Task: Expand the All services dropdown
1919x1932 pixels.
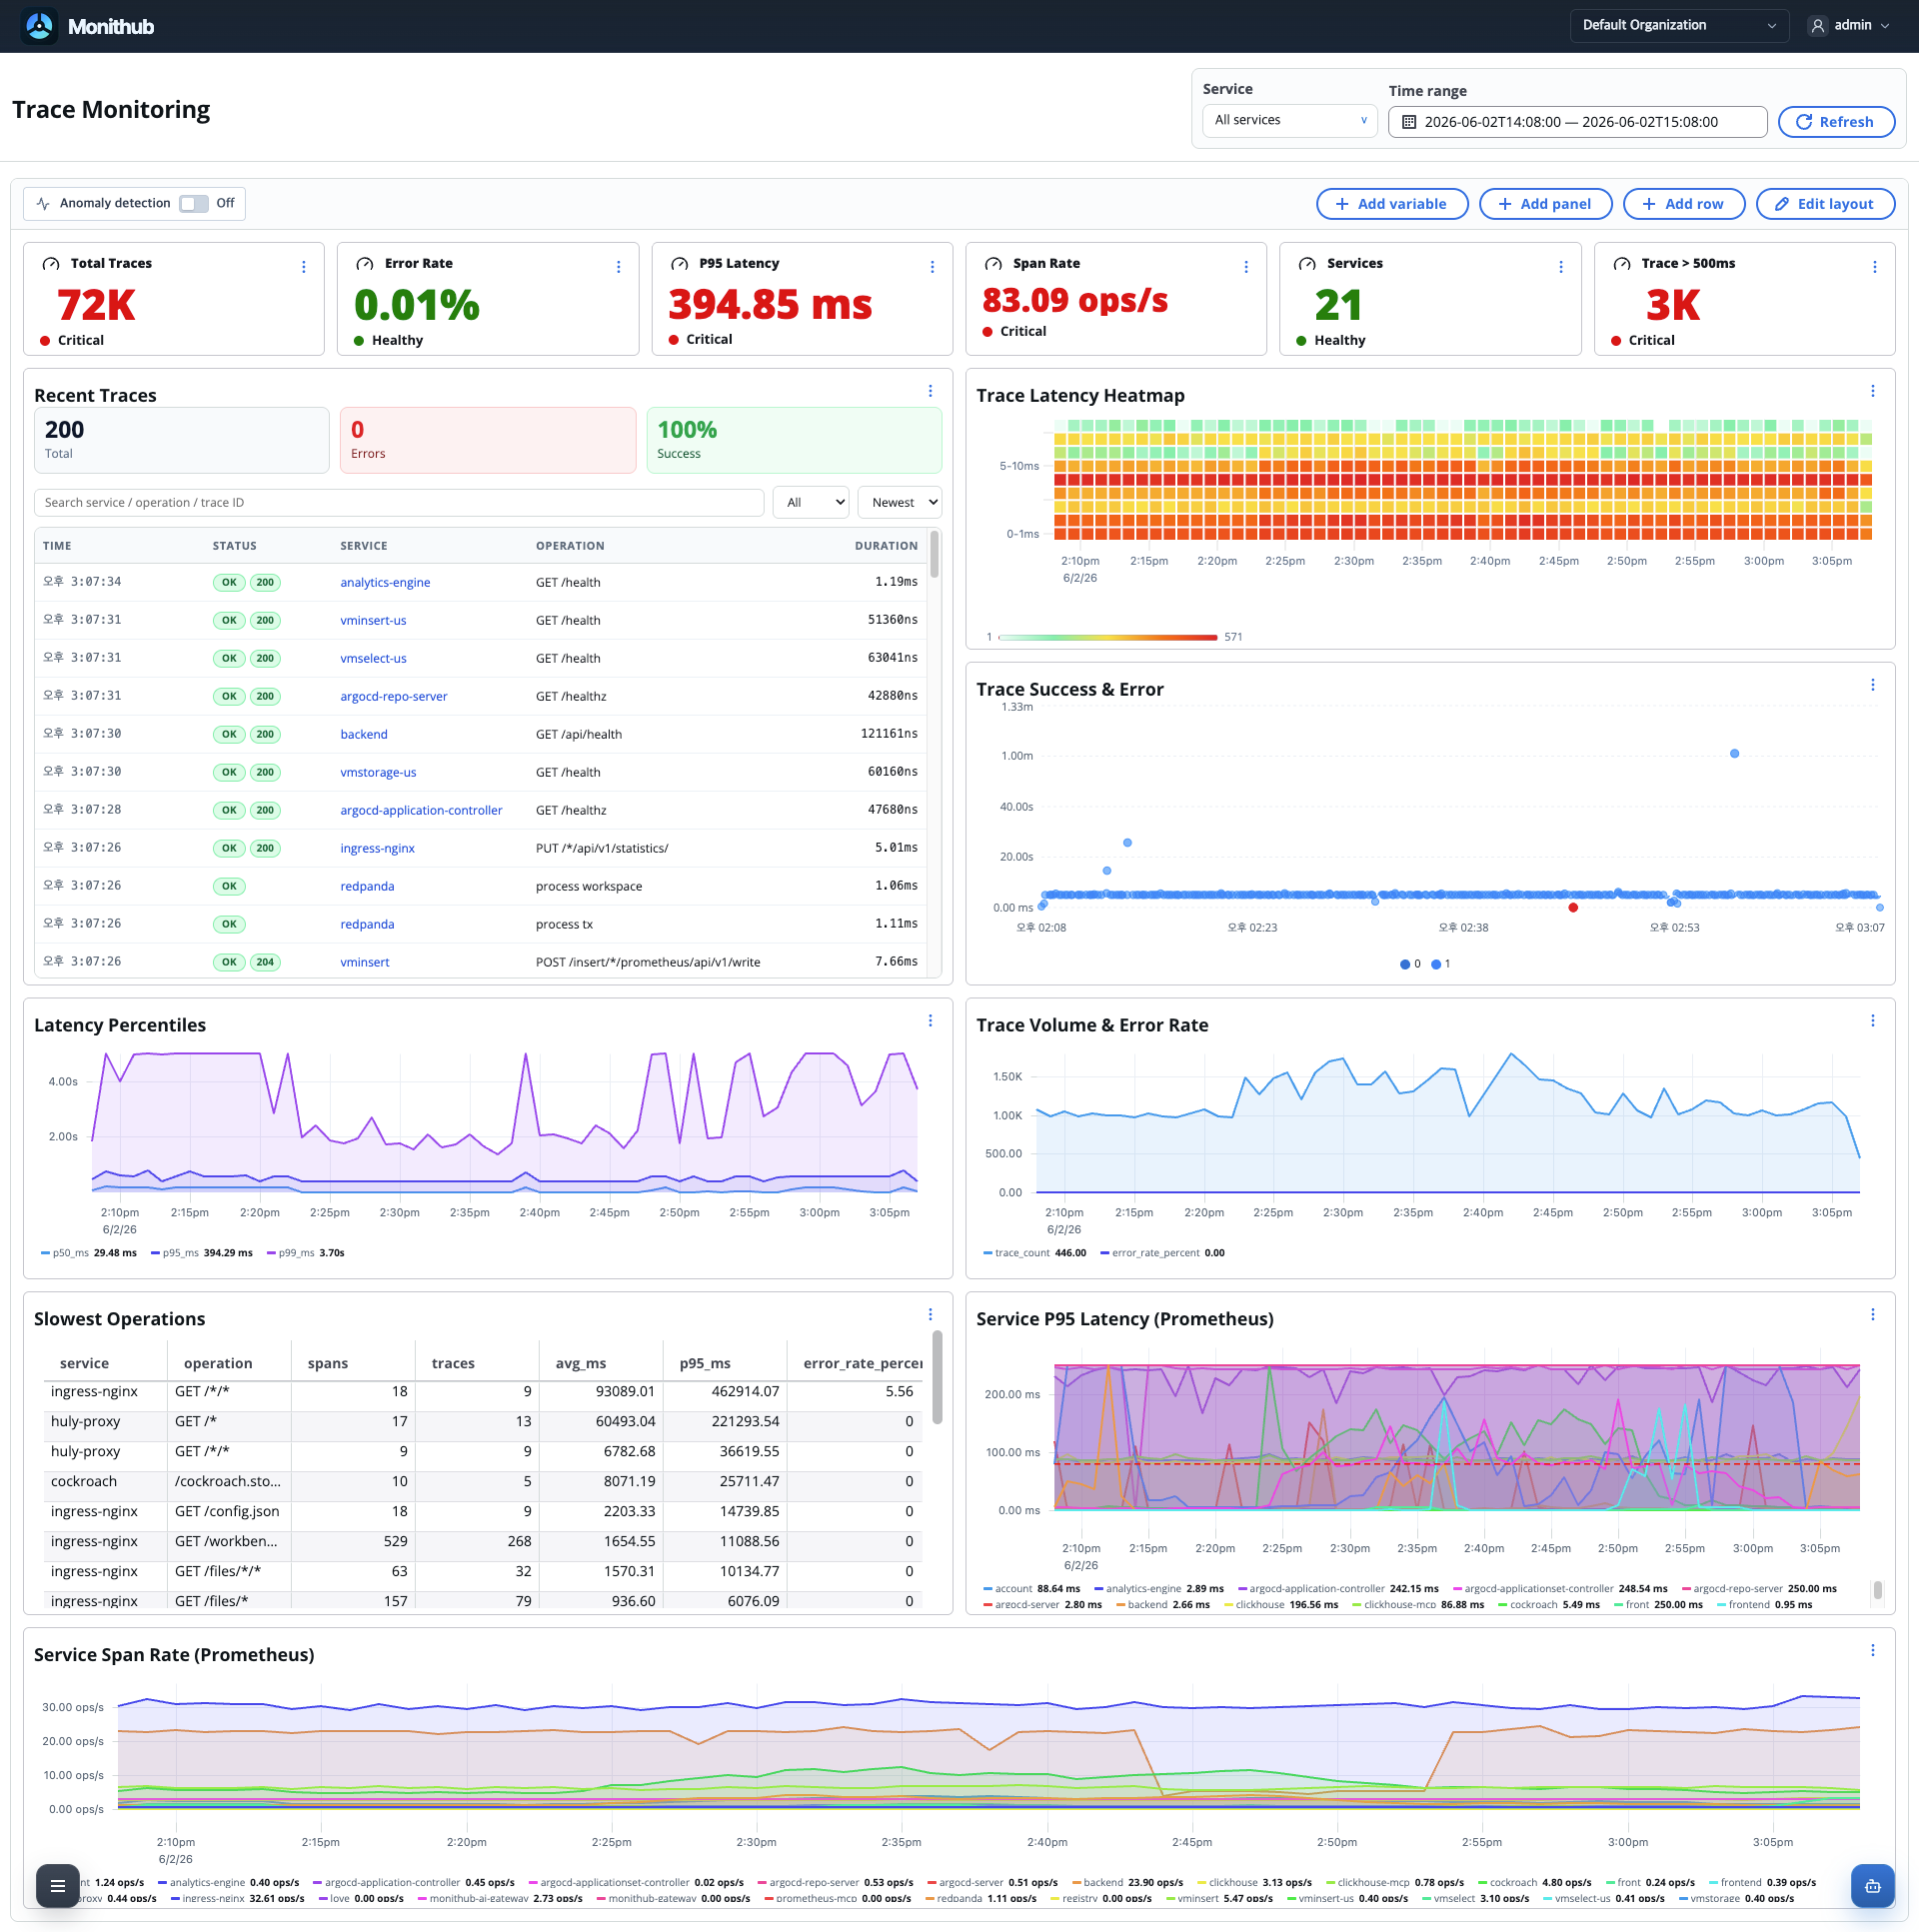Action: click(1289, 121)
